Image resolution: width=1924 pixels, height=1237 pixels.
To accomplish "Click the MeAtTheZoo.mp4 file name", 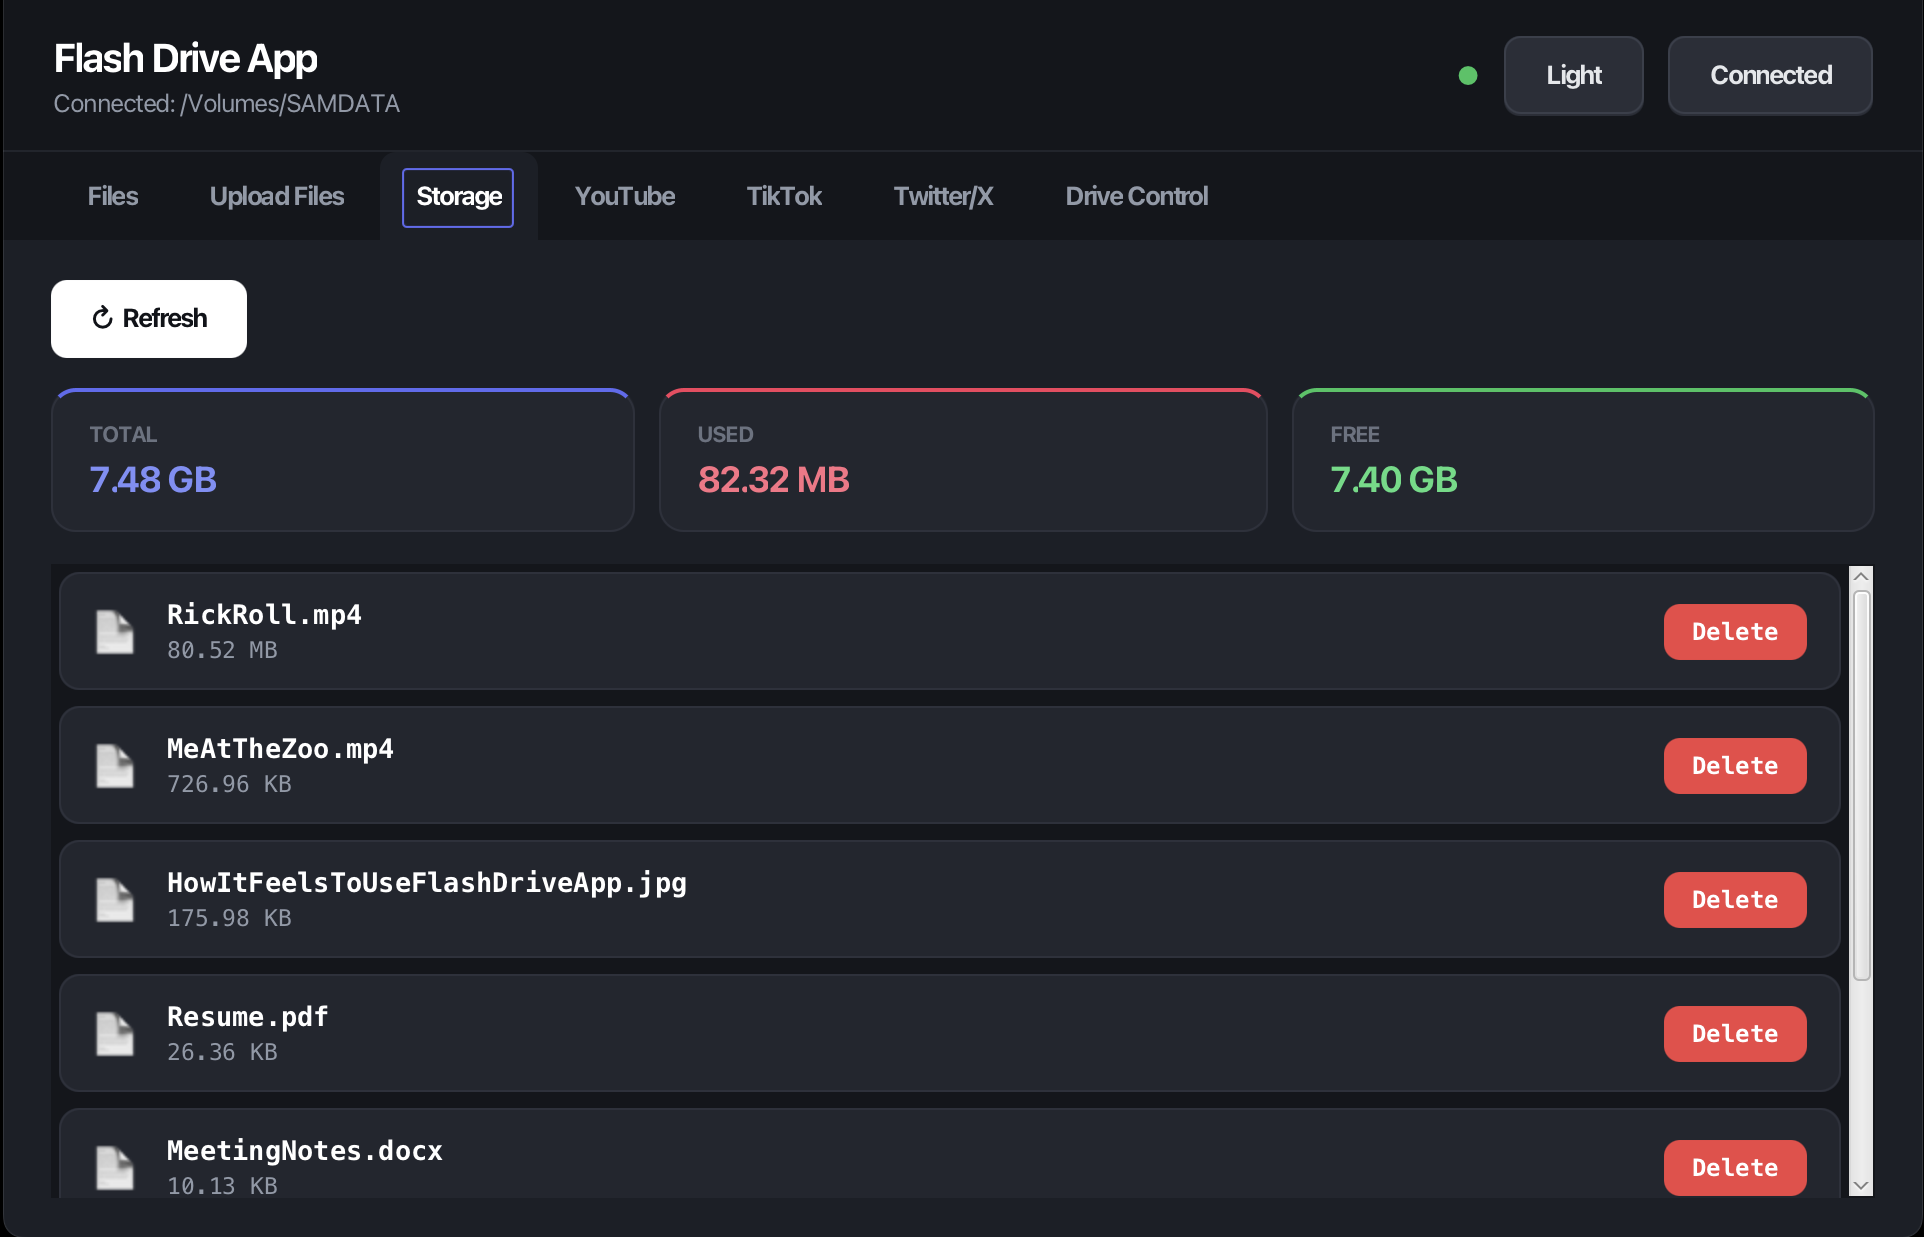I will (x=280, y=749).
